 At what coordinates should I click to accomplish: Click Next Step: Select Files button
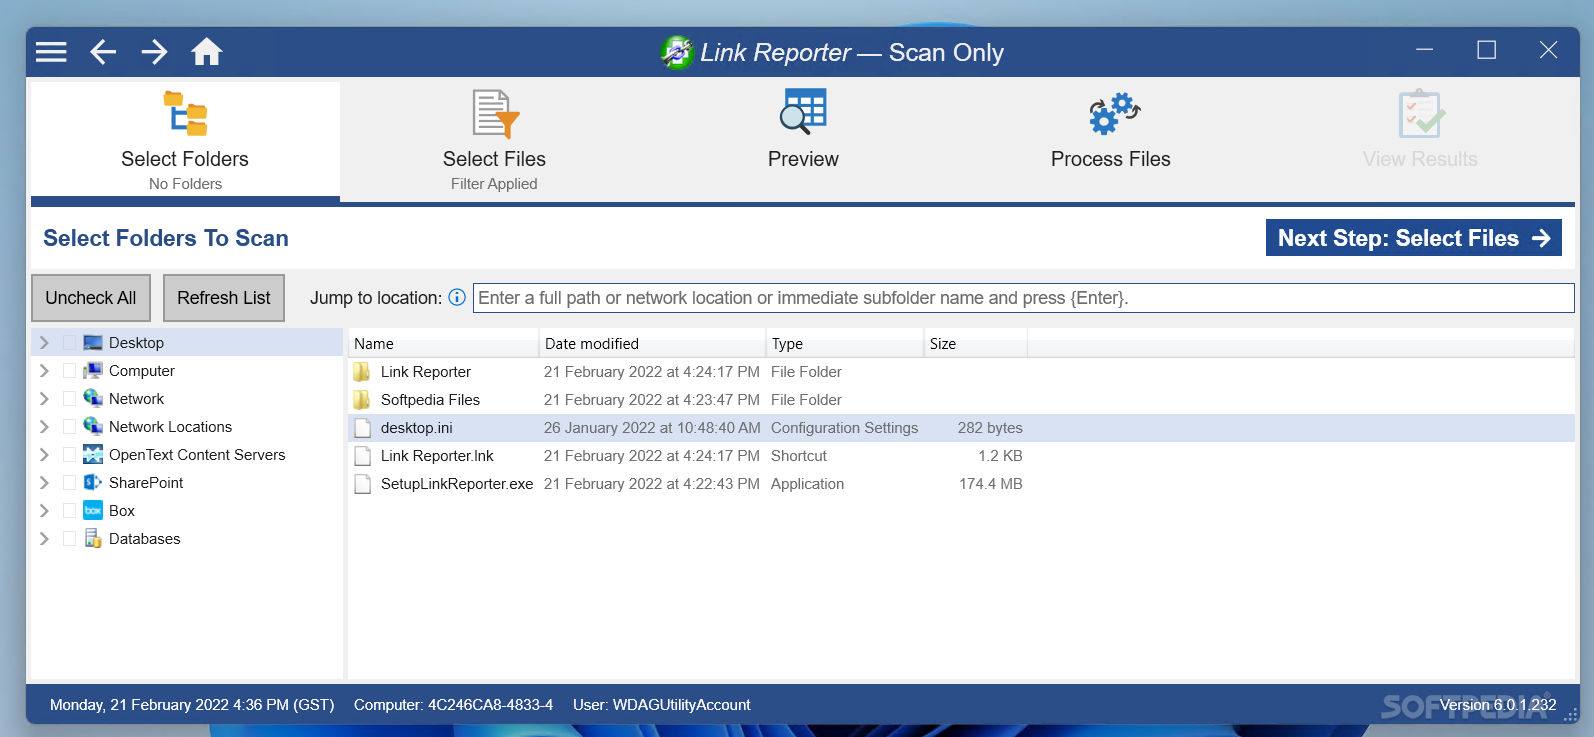coord(1413,238)
